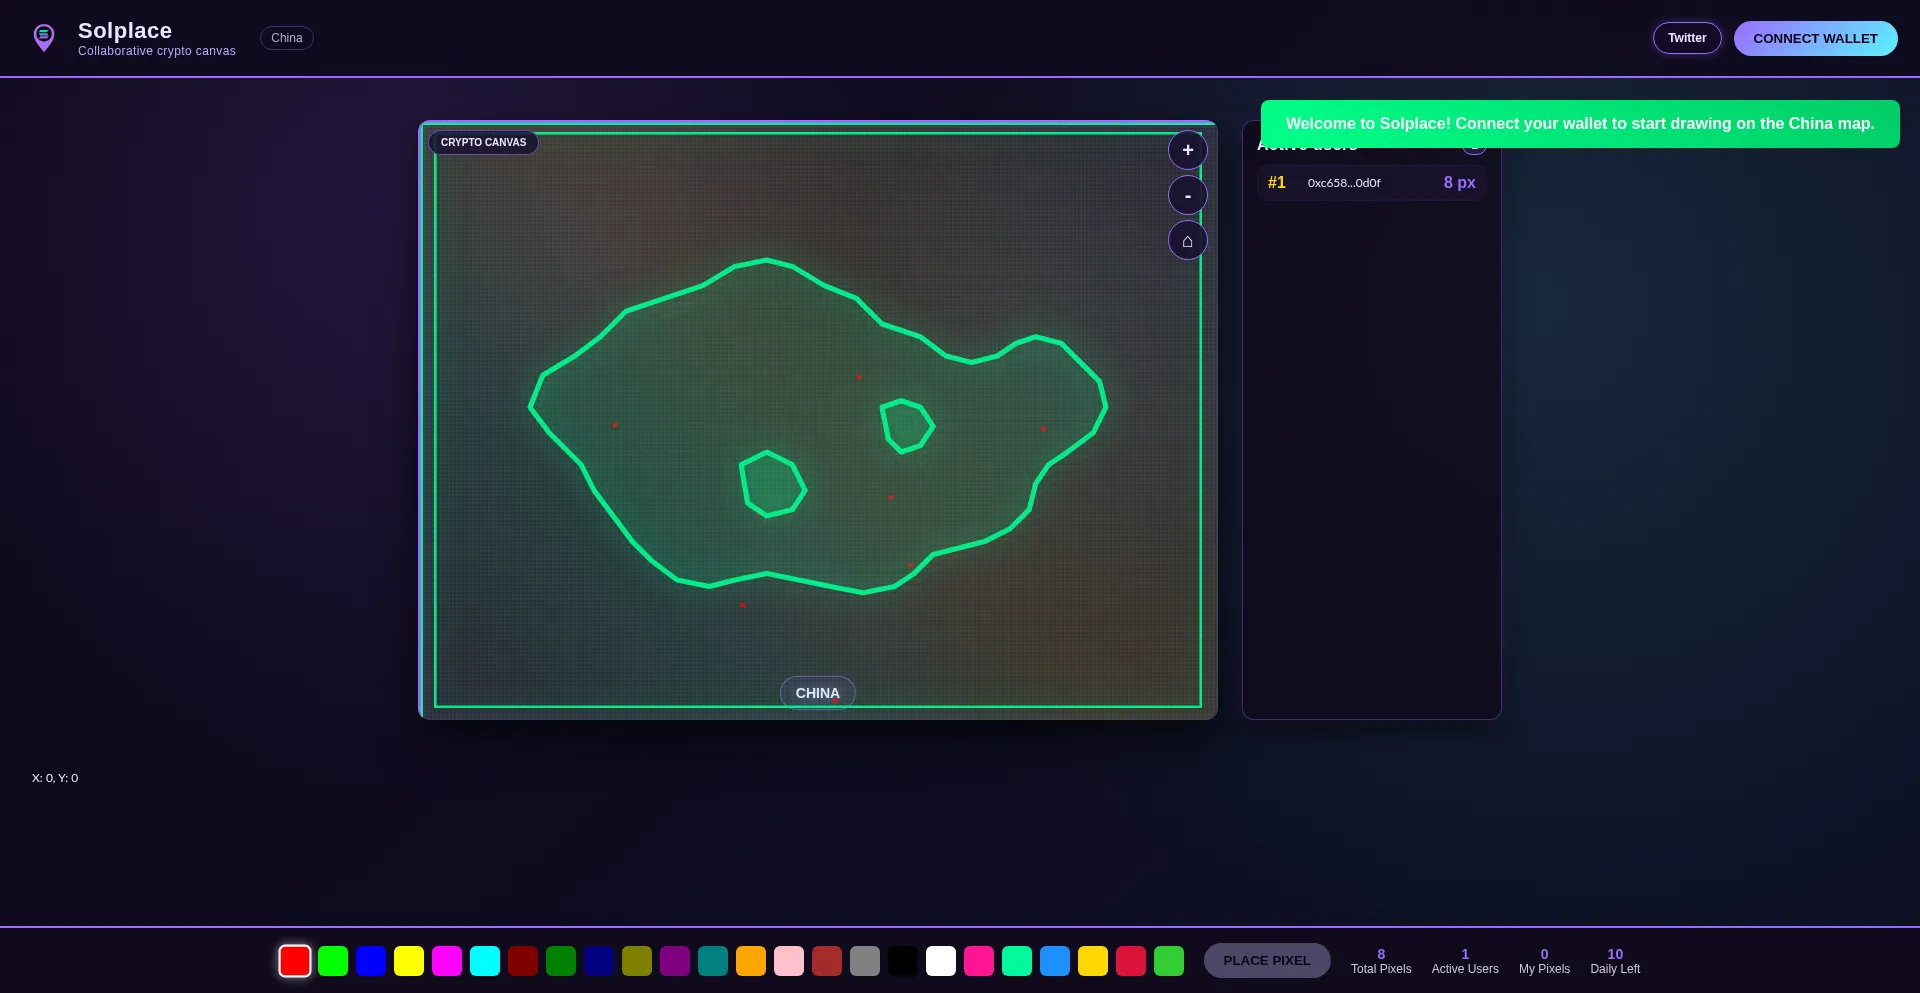The image size is (1920, 993).
Task: Zoom in with the plus button
Action: point(1187,150)
